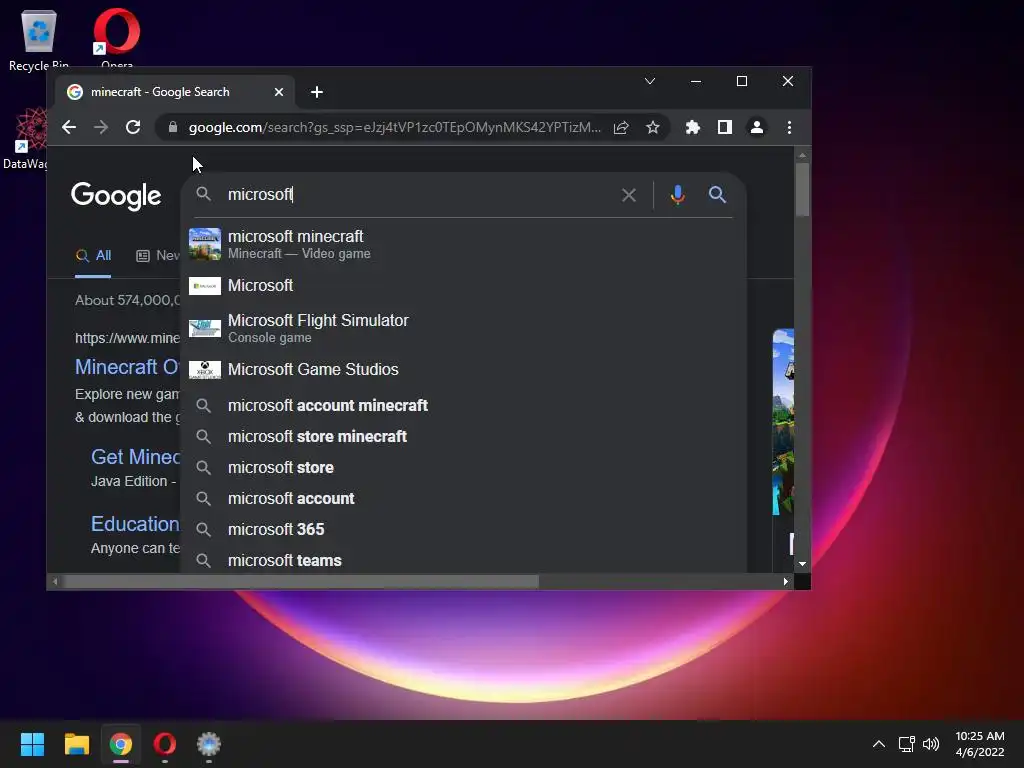Screen dimensions: 1024x768
Task: Click the page's vertical scrollbar thumb
Action: [x=803, y=189]
